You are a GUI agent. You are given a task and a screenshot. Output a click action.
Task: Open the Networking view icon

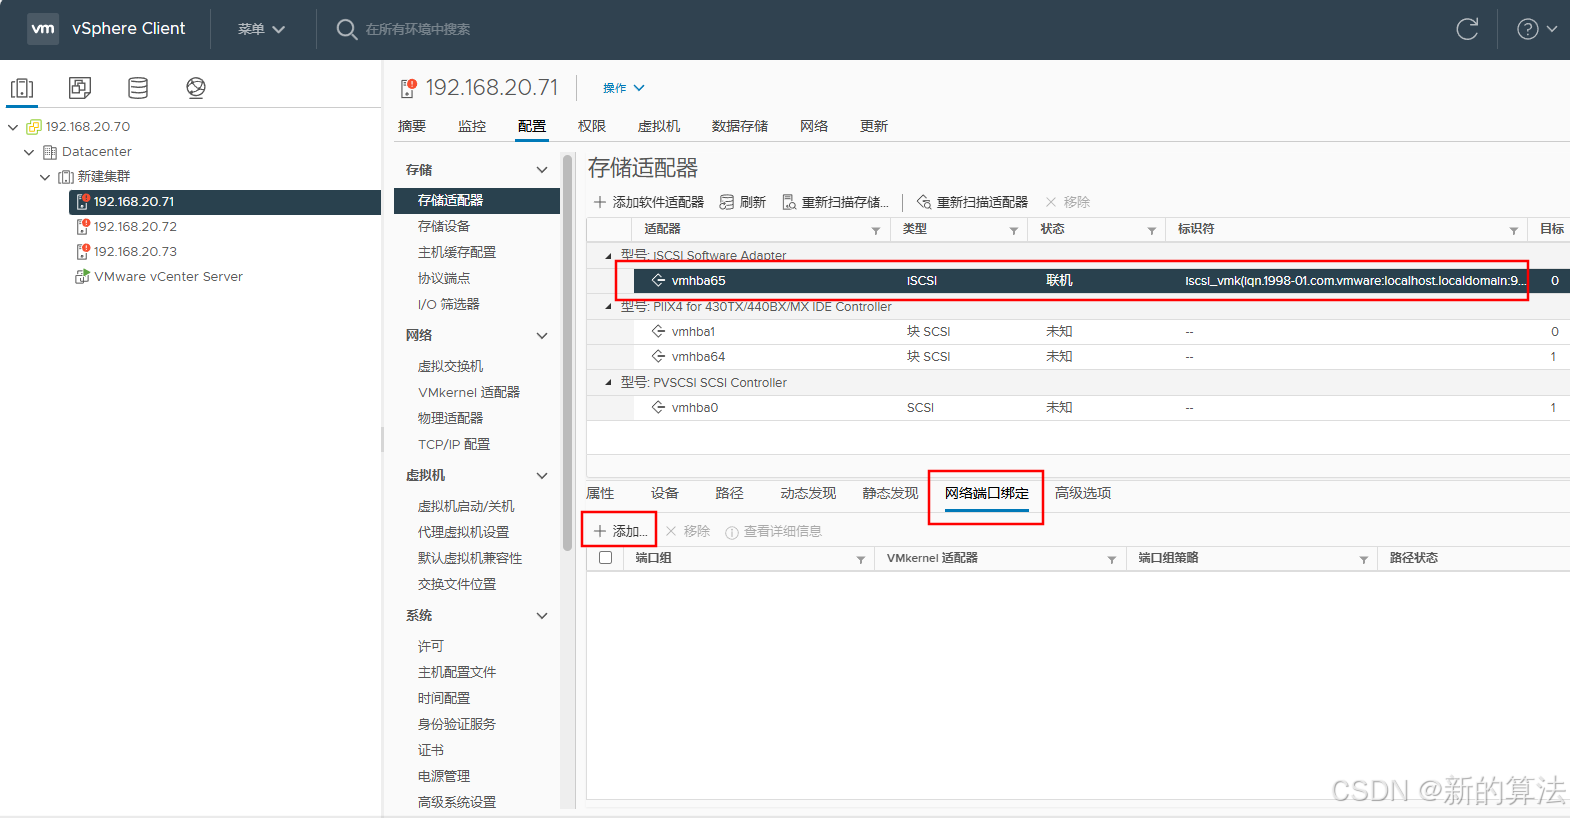point(196,88)
